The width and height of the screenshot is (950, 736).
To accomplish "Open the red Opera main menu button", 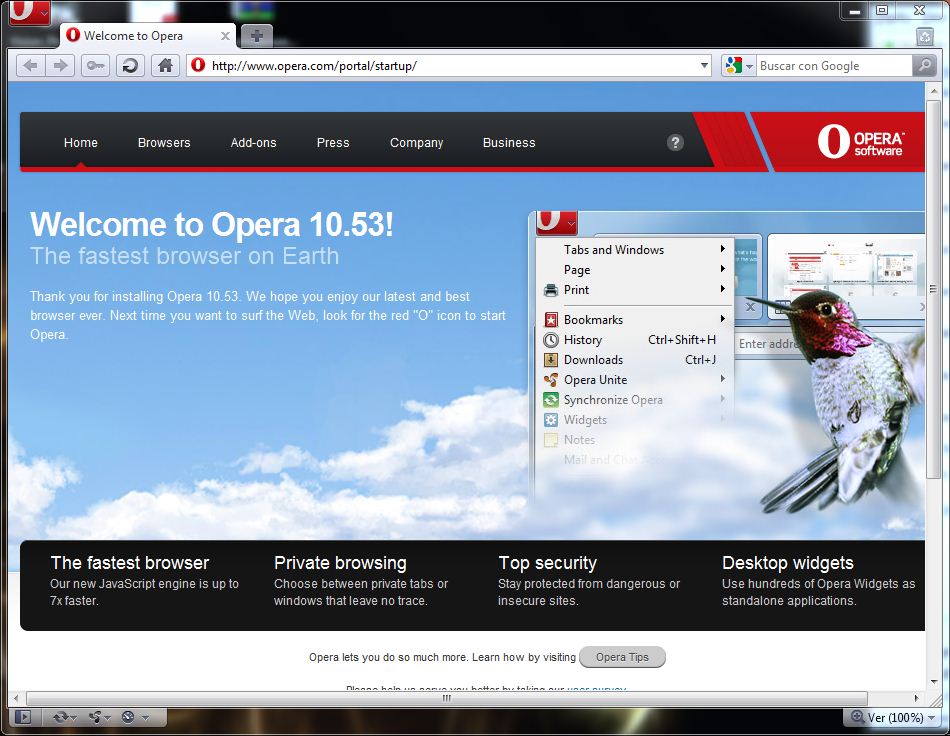I will click(29, 12).
